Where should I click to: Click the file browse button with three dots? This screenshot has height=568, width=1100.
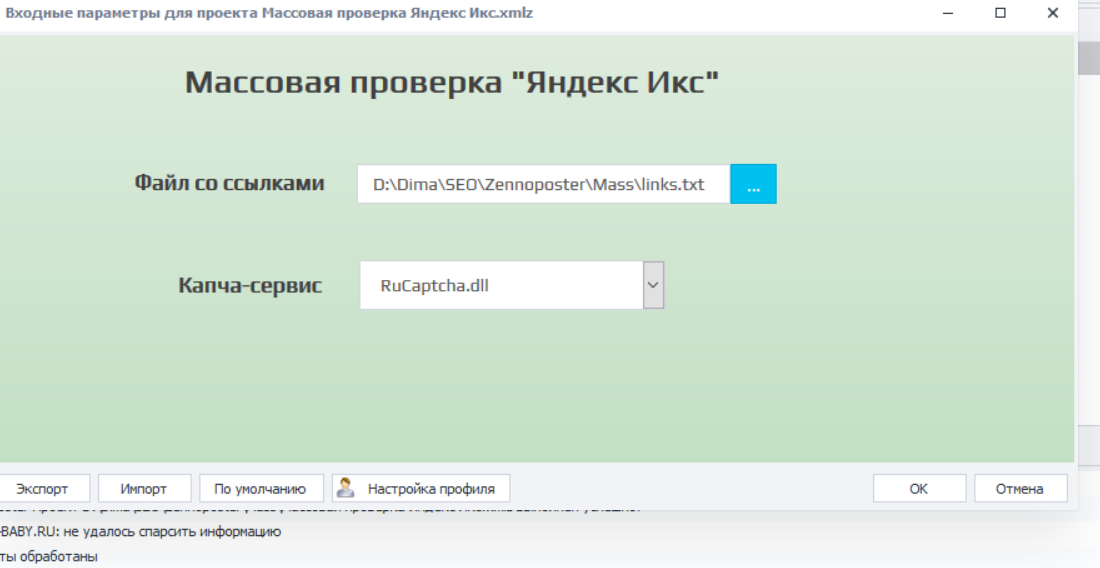[753, 184]
